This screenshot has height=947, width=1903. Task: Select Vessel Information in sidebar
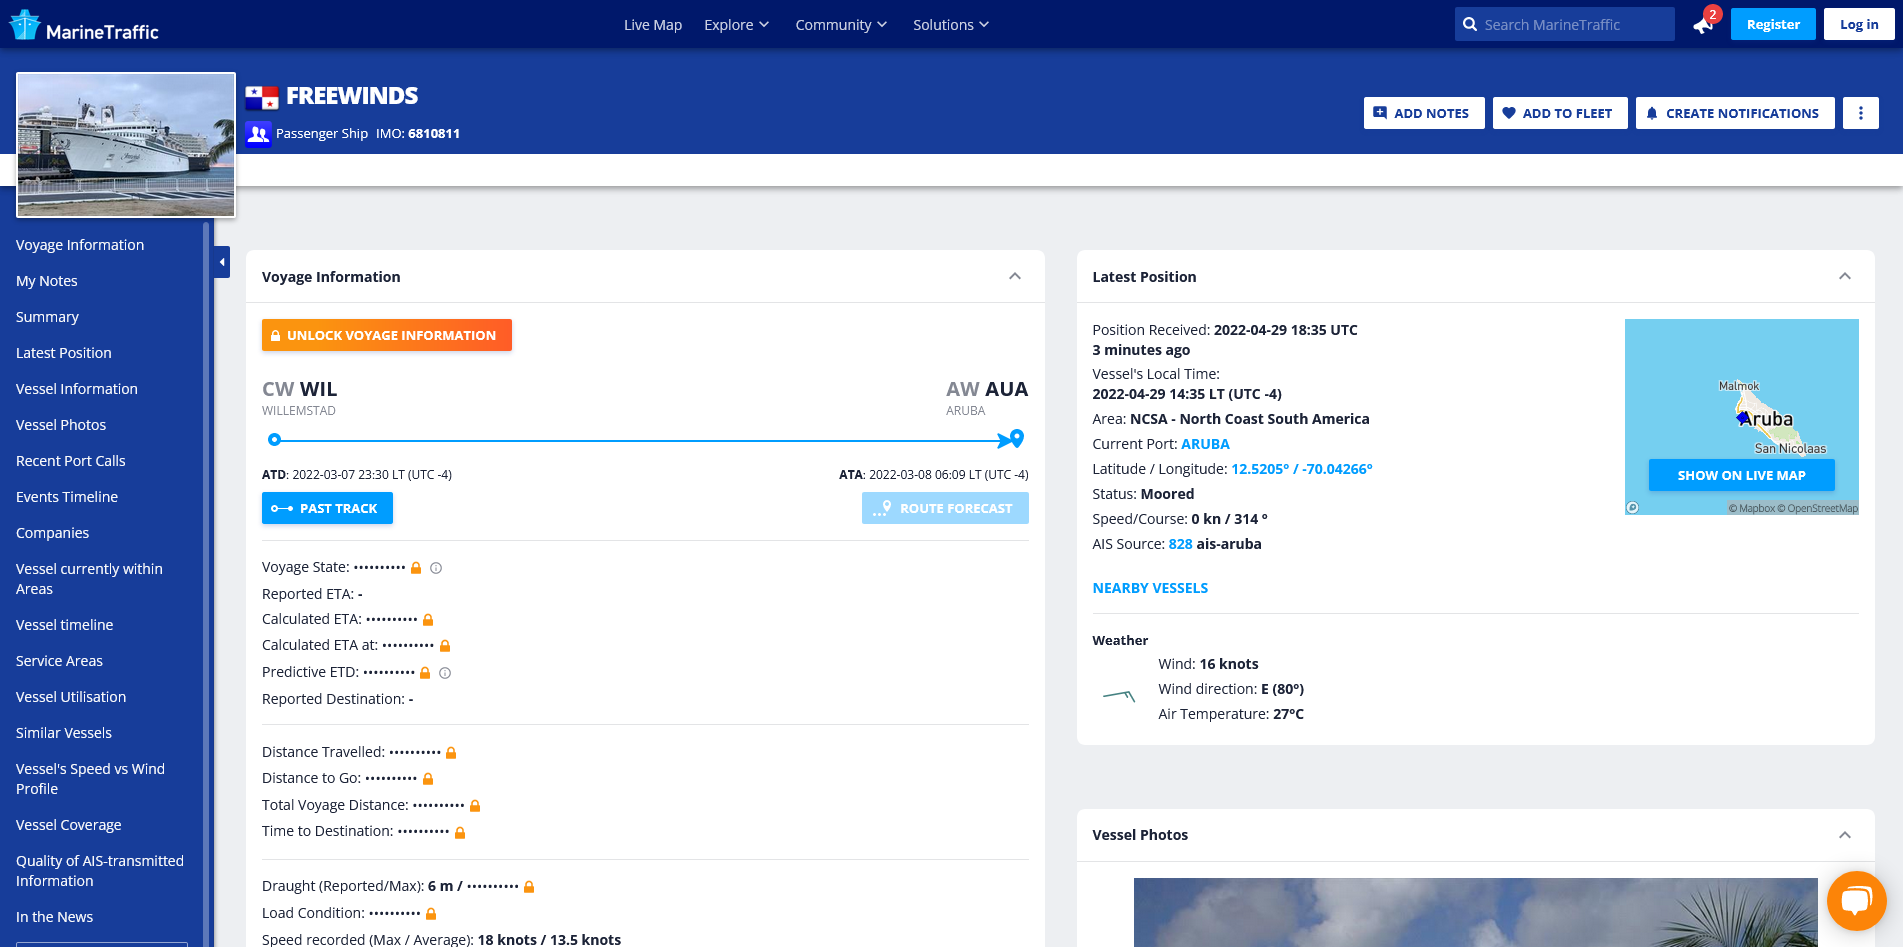77,389
